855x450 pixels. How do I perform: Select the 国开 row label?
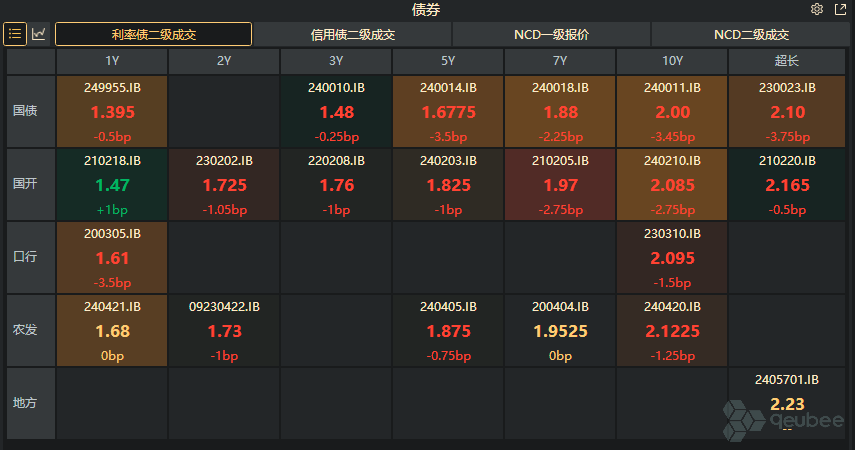[x=31, y=184]
